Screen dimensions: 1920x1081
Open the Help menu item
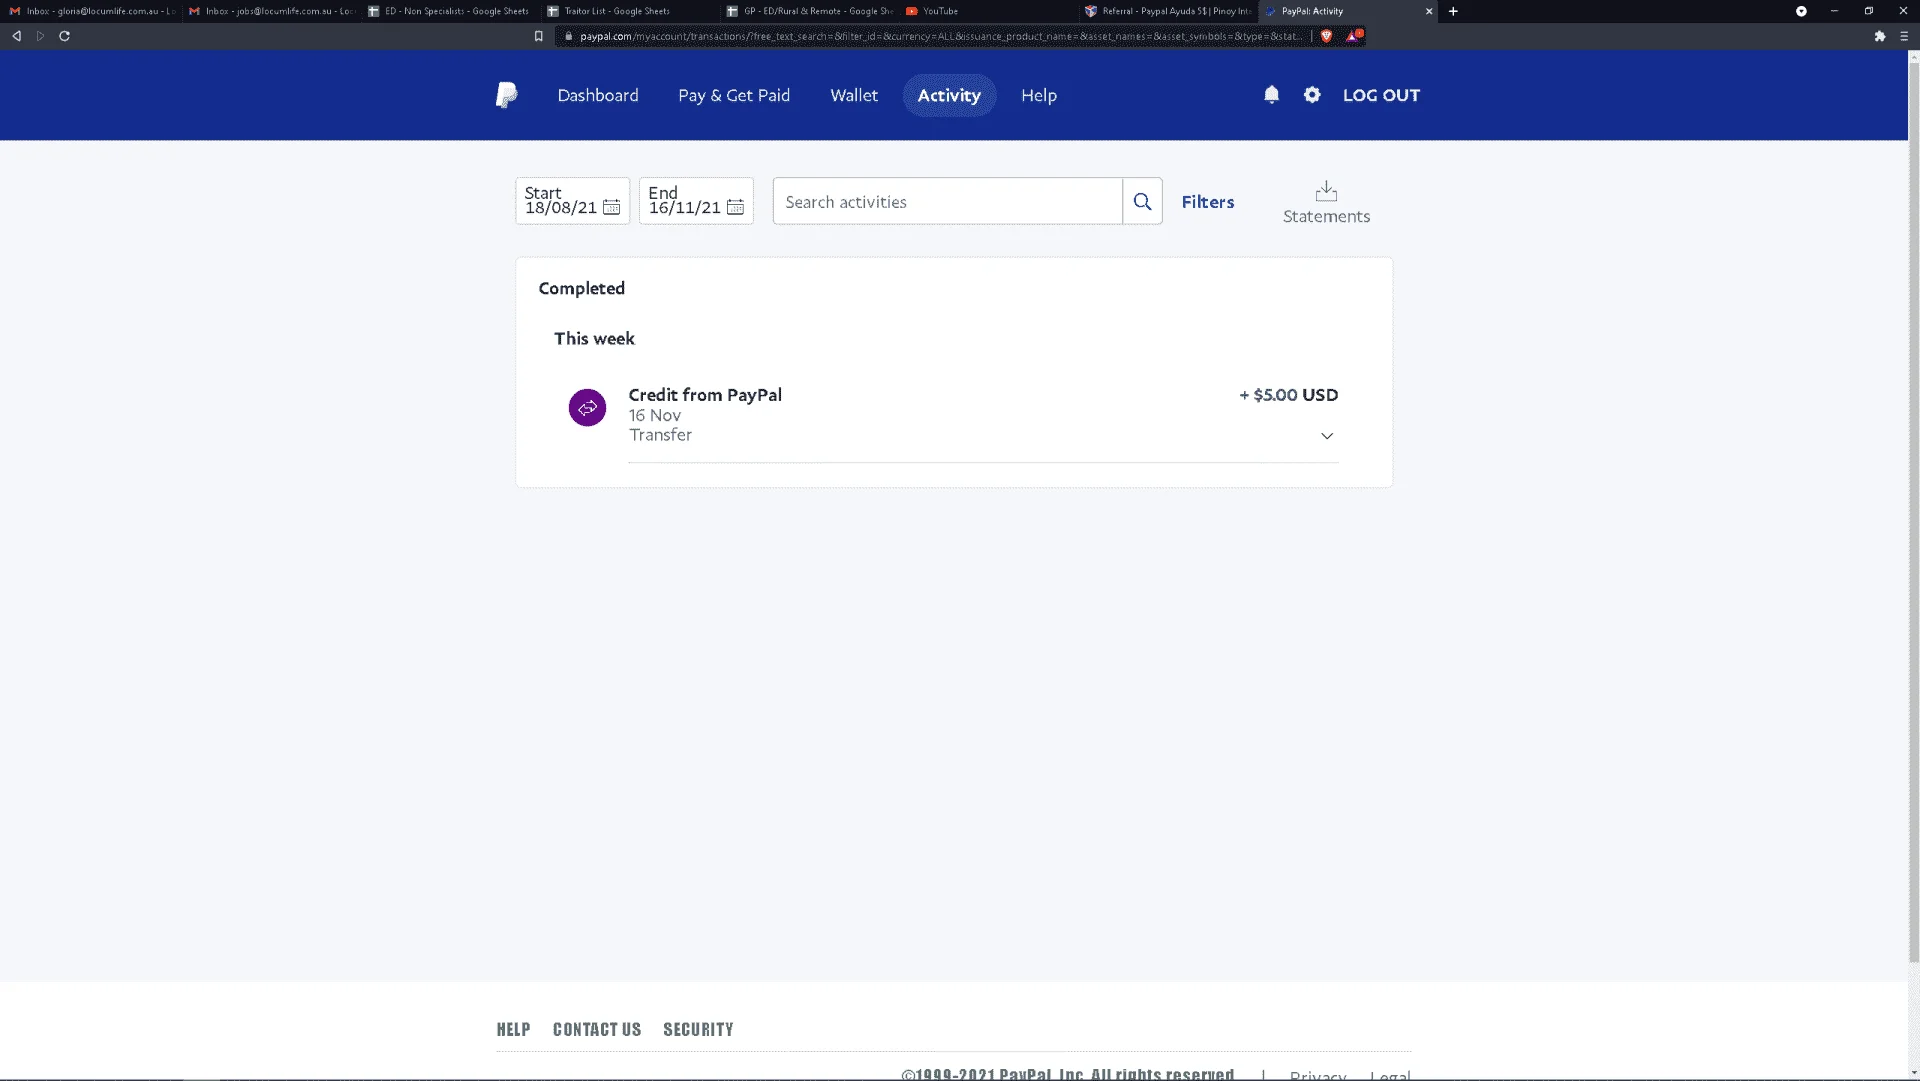(x=1039, y=95)
